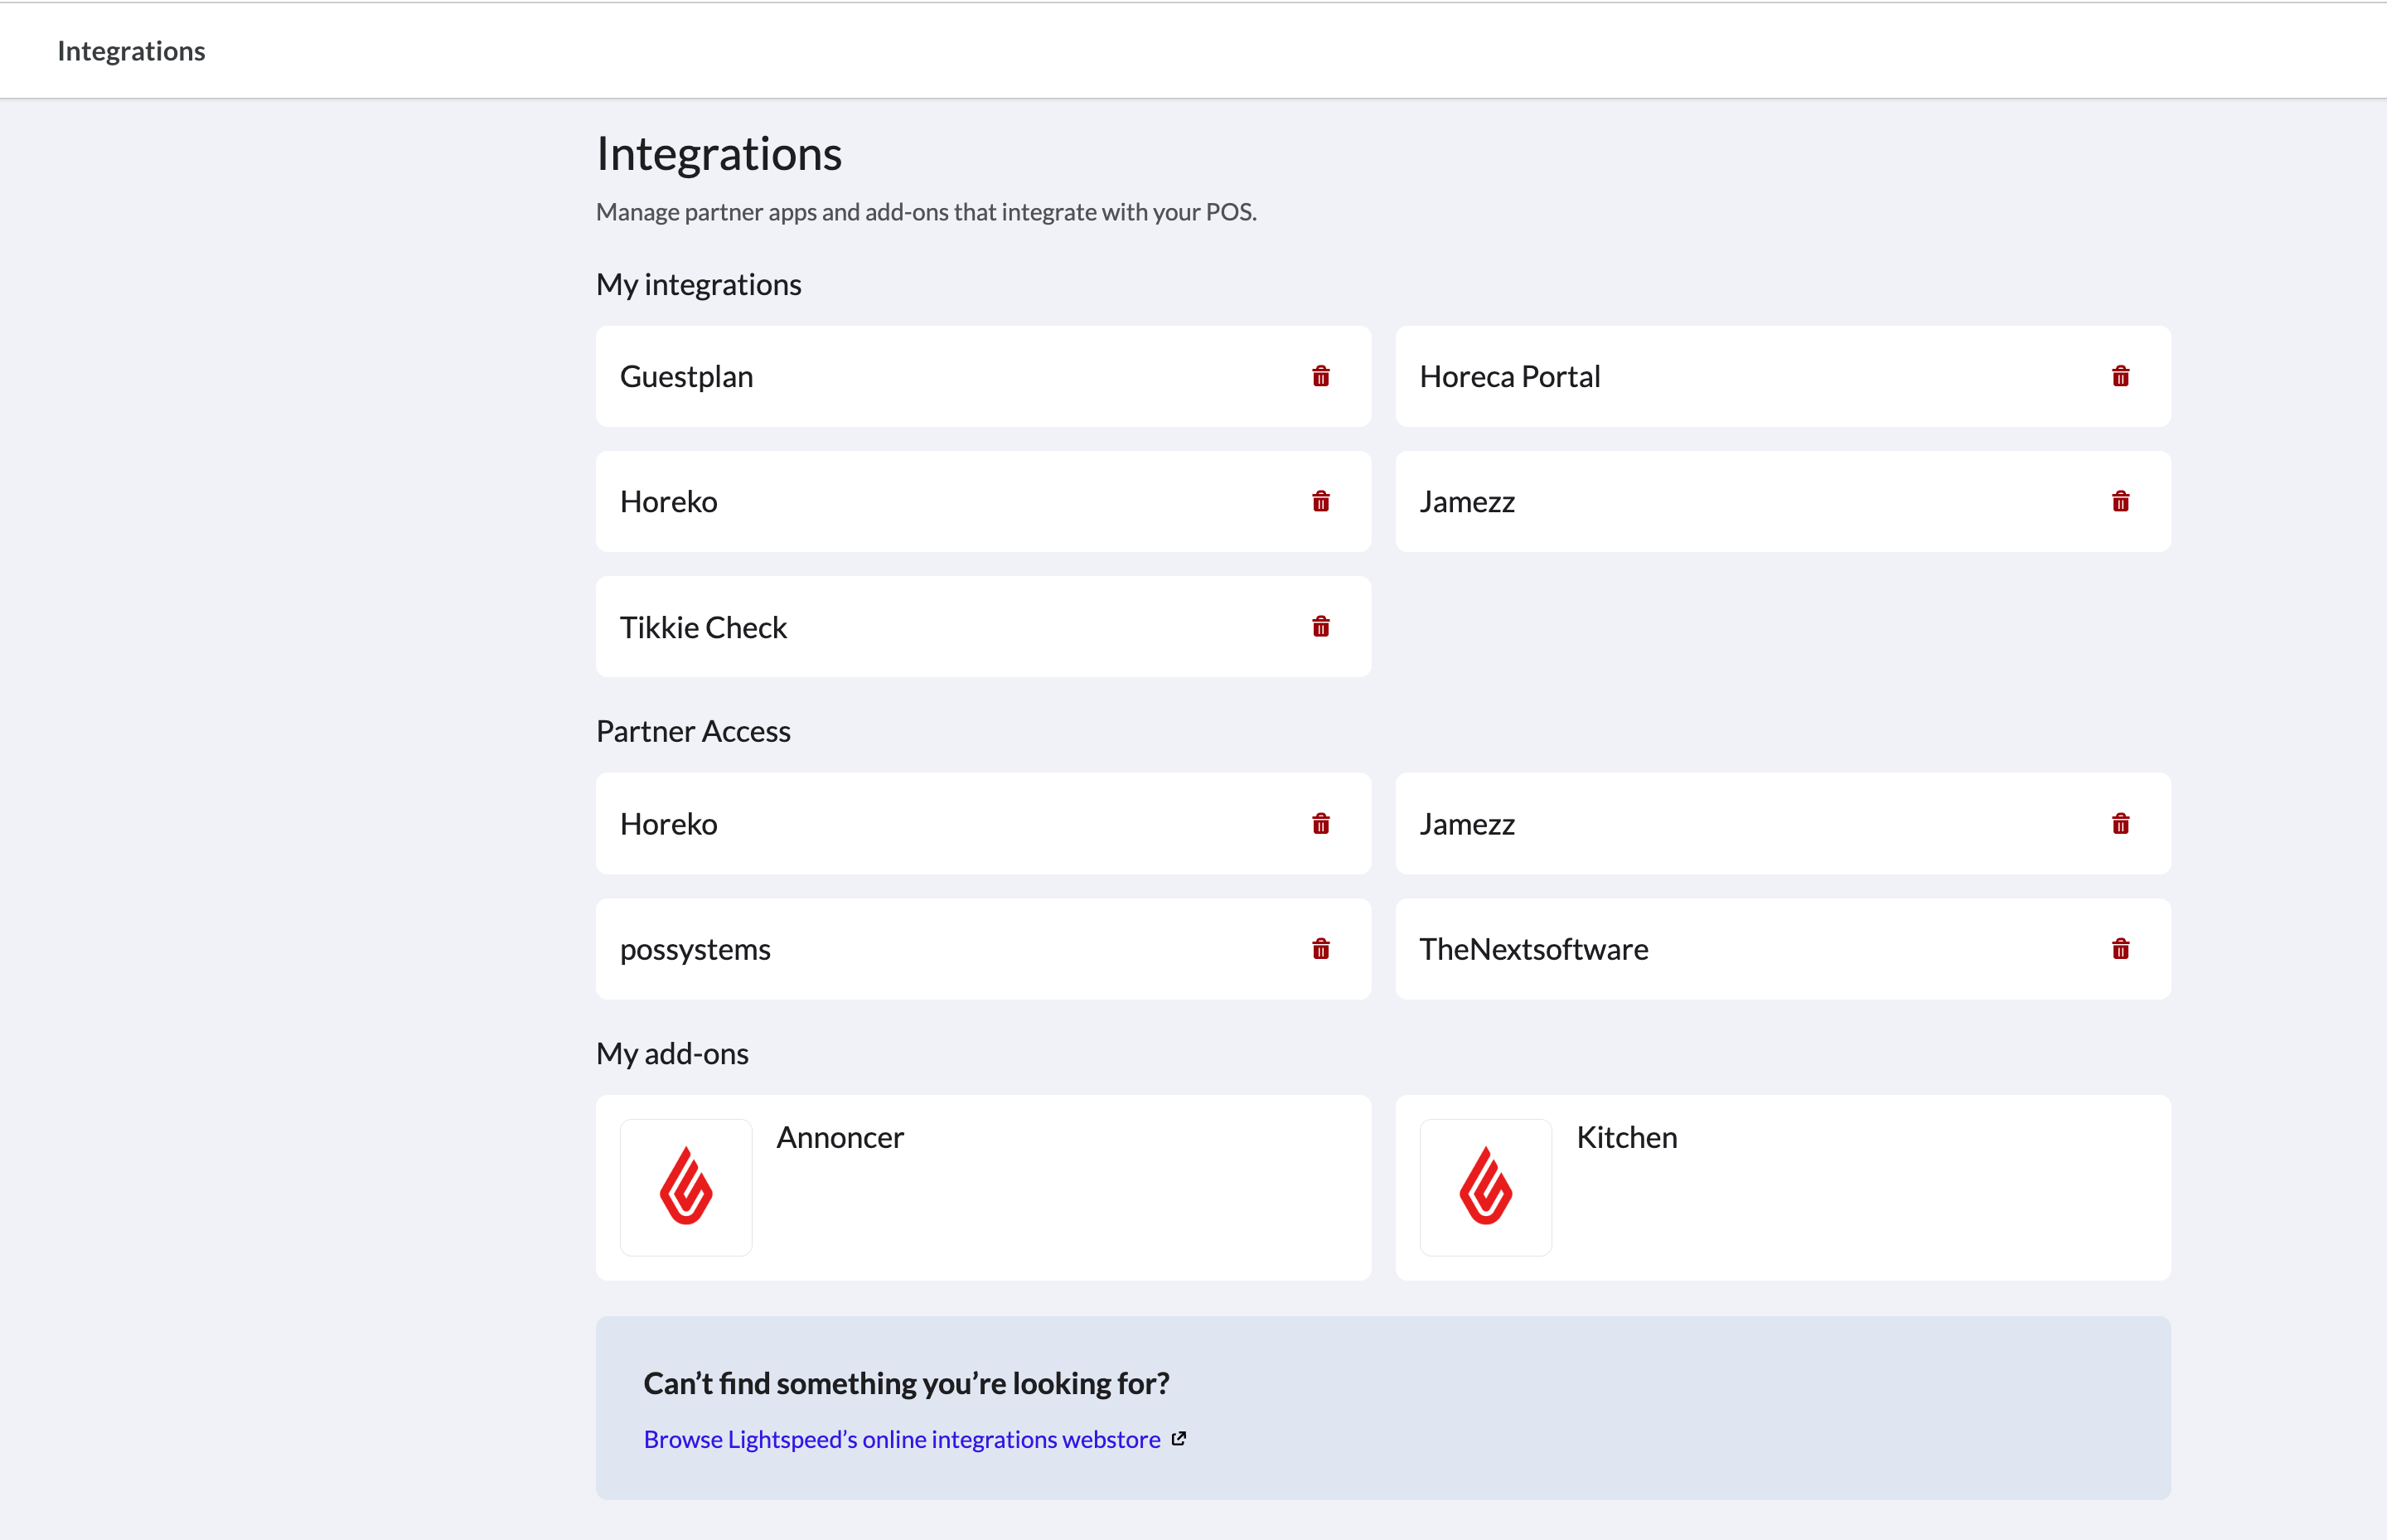This screenshot has width=2387, height=1540.
Task: Click the My integrations section heading
Action: [699, 285]
